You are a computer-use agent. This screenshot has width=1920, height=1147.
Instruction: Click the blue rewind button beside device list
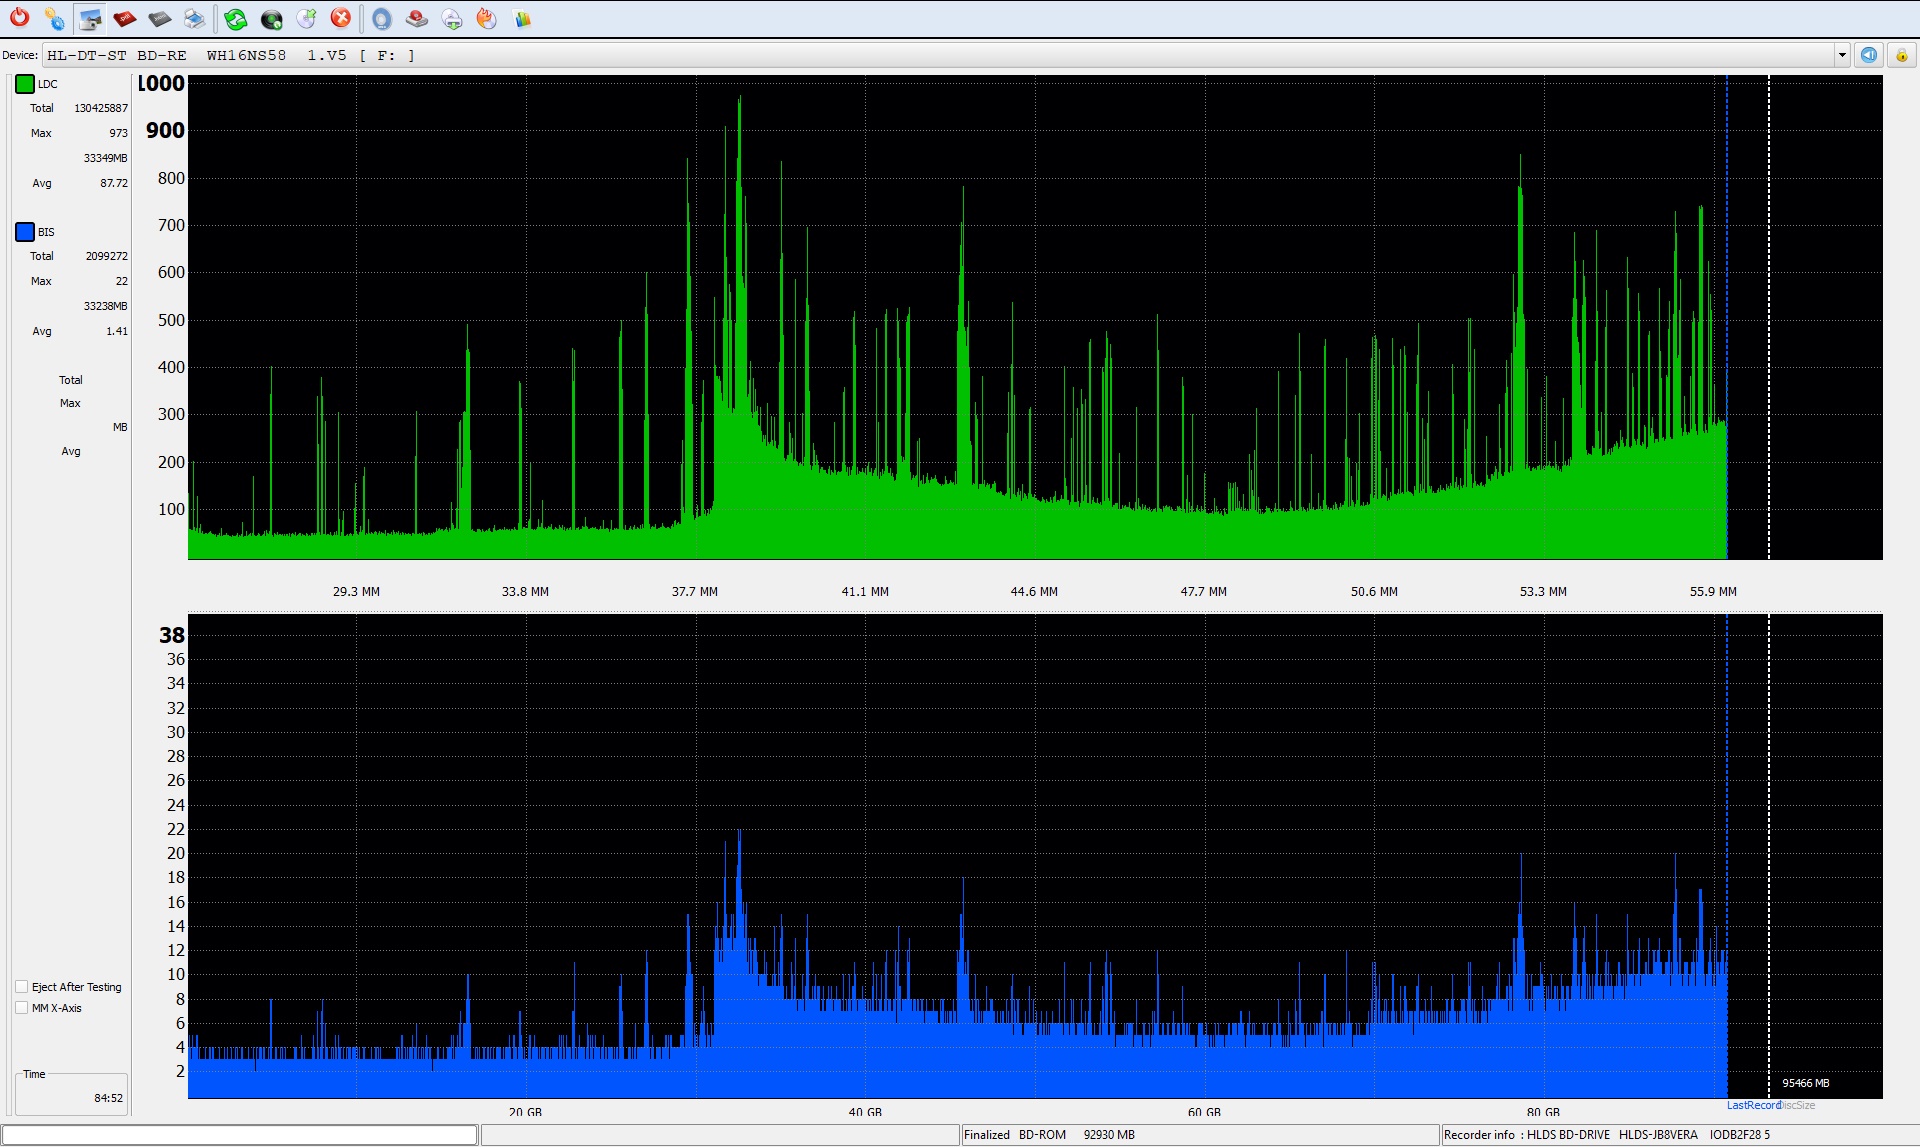point(1868,55)
